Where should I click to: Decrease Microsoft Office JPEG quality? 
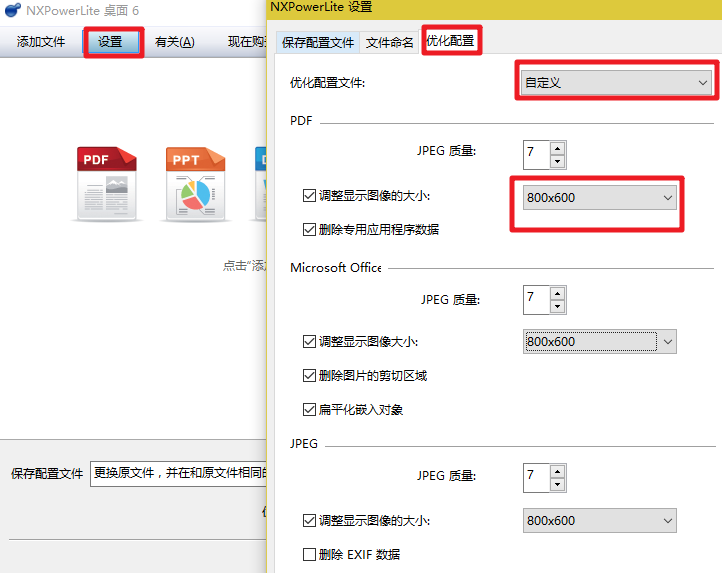pos(558,306)
